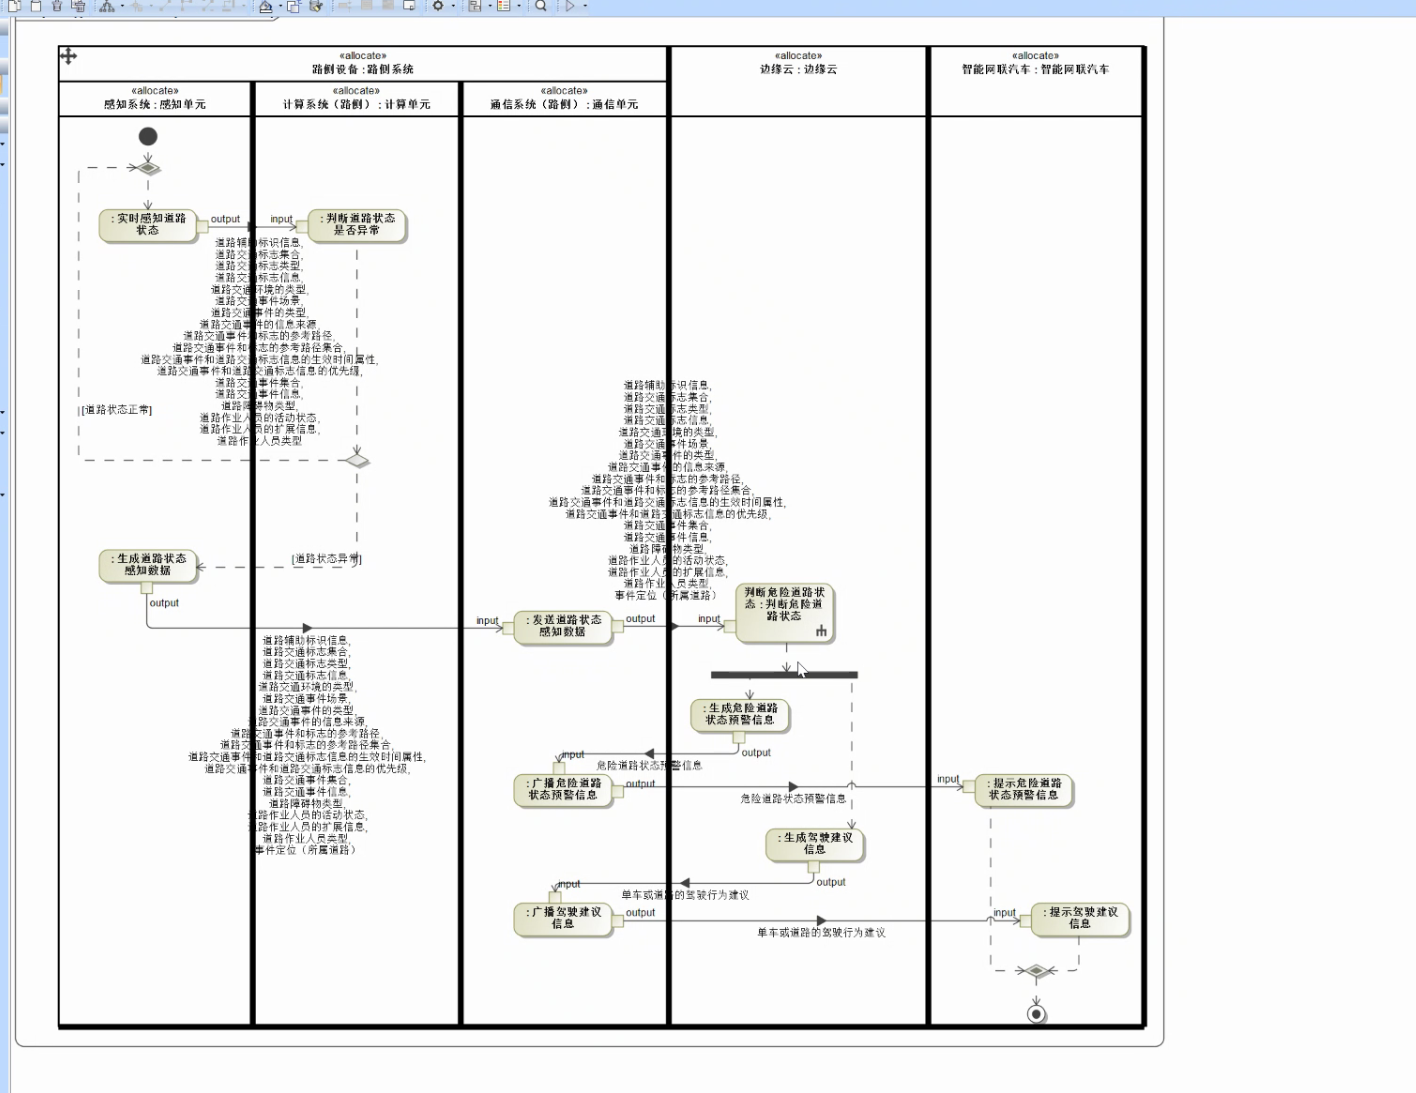Click the rake icon inside 判断危险道路状态 action
Viewport: 1416px width, 1093px height.
(821, 631)
